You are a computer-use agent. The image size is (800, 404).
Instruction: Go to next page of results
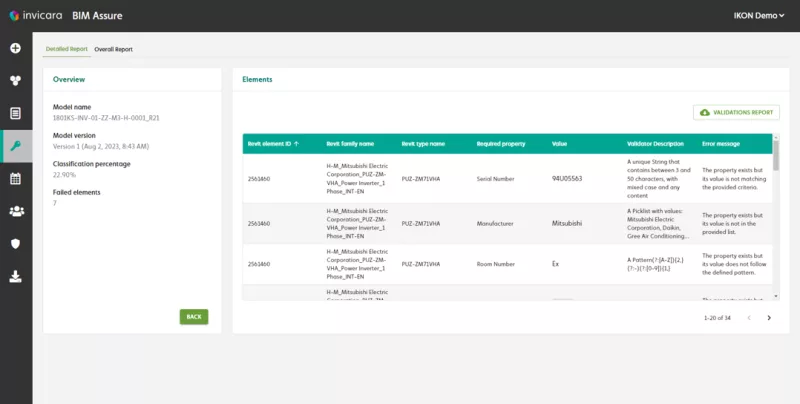768,318
